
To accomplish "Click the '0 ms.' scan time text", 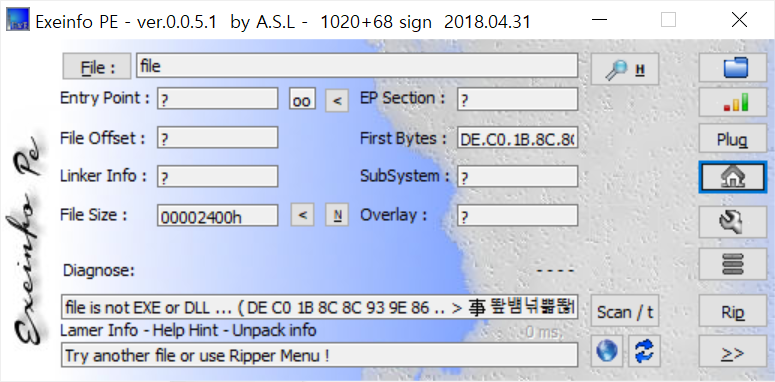I will pos(544,333).
